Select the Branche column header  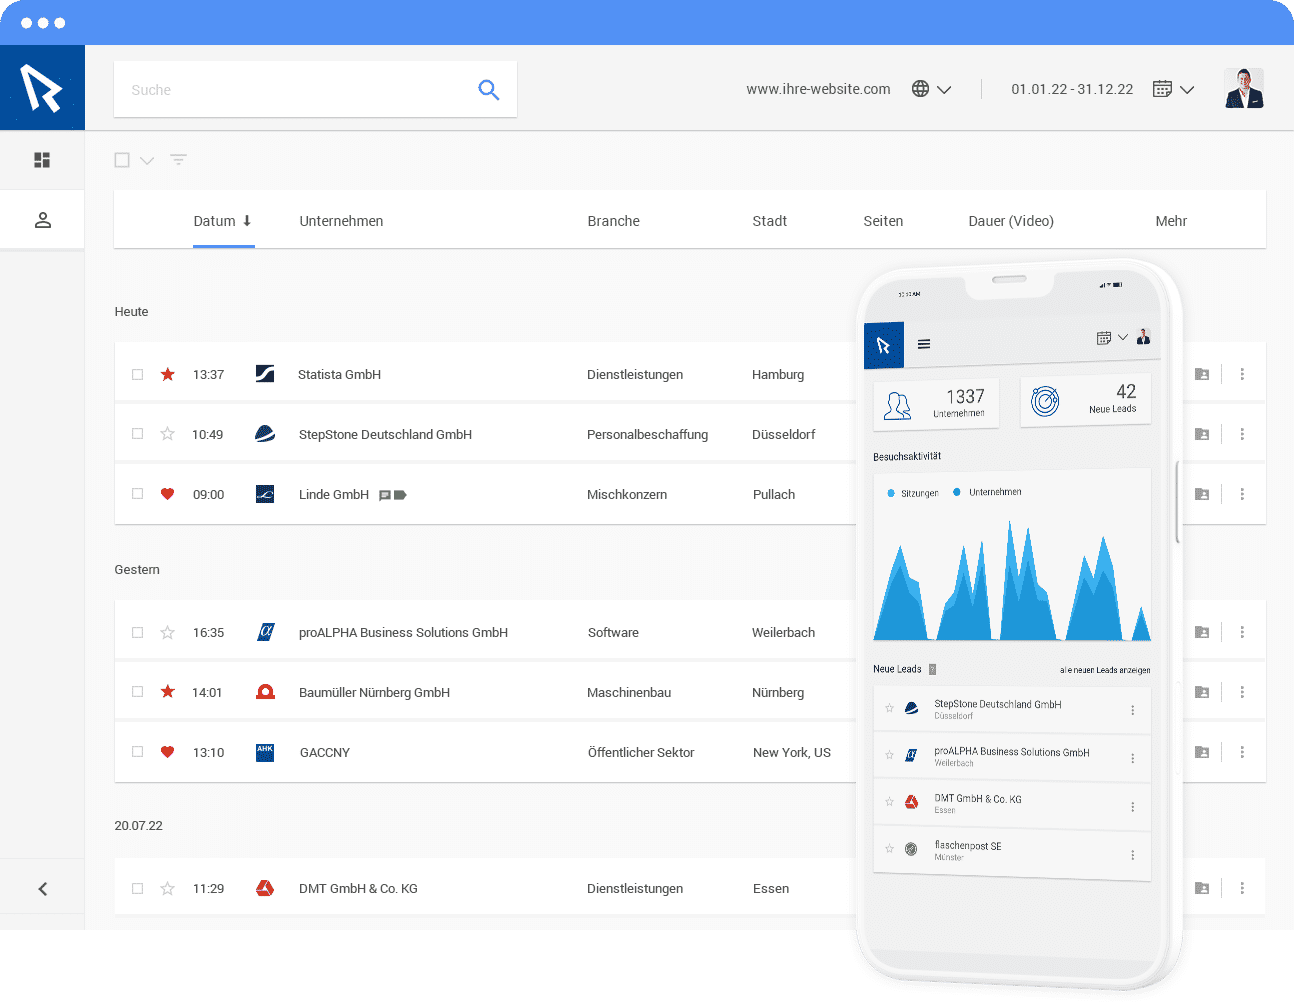point(613,221)
